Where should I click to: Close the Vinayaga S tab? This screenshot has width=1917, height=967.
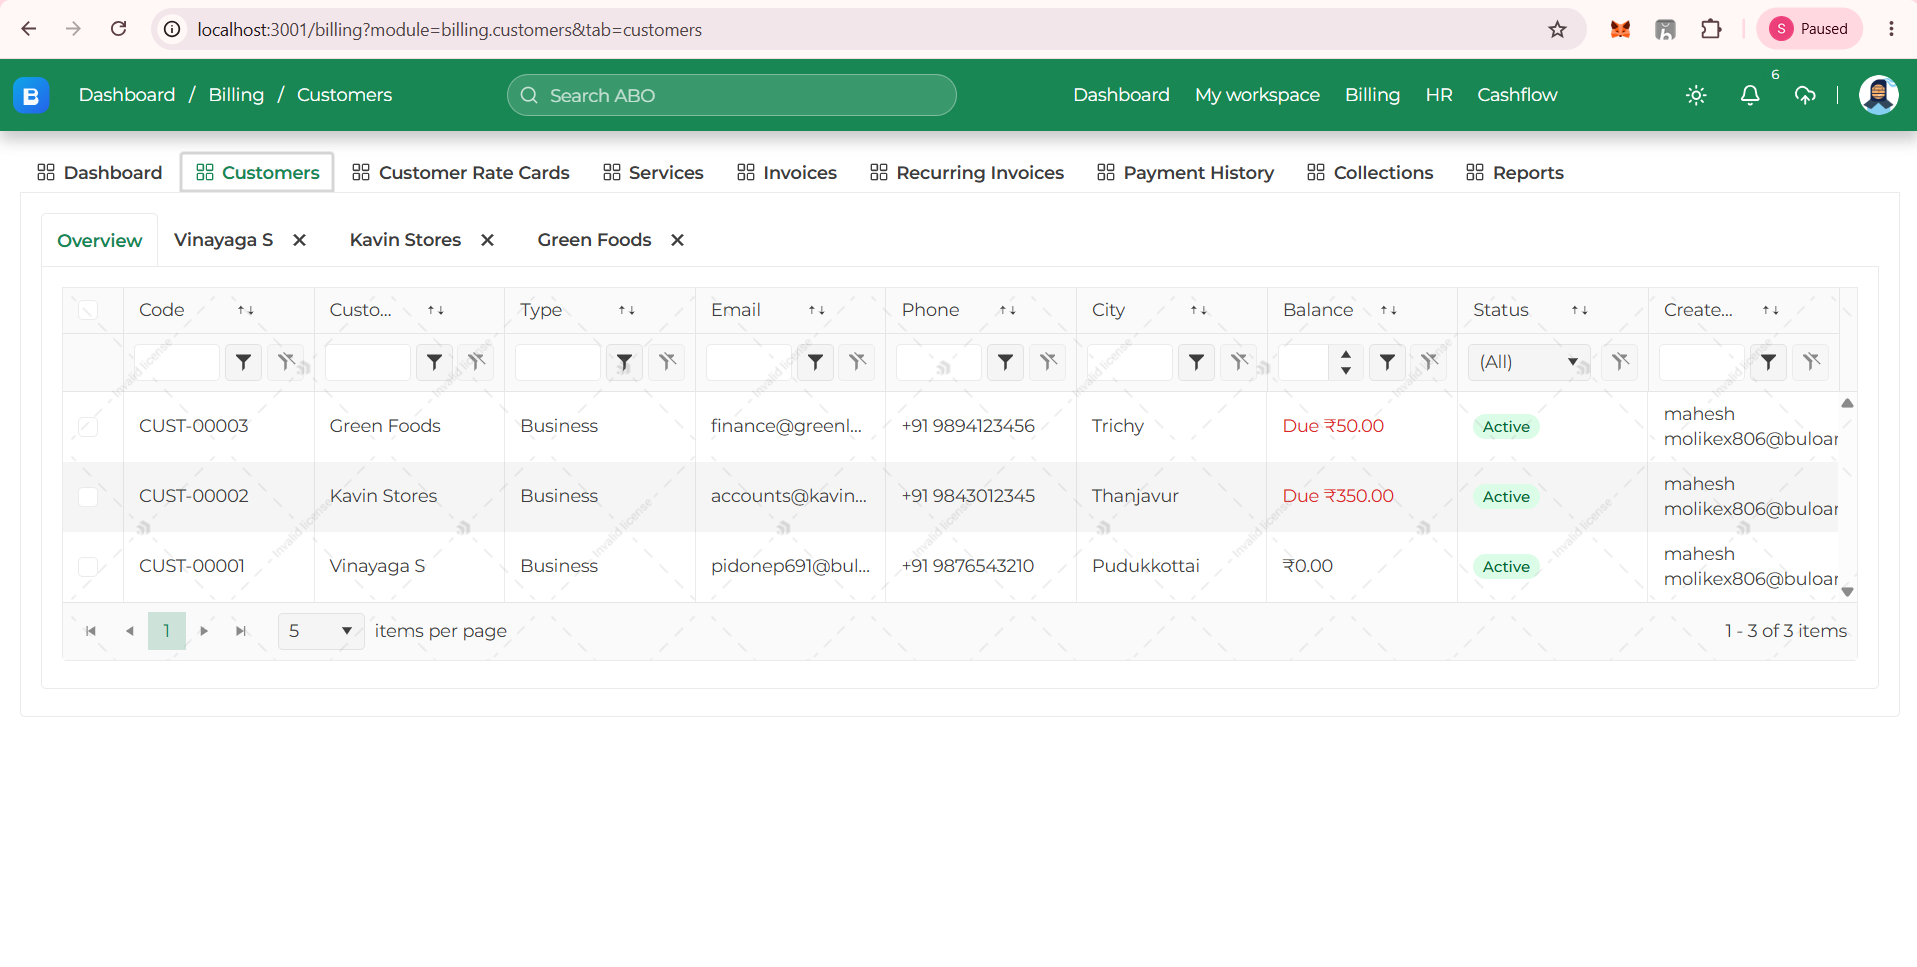299,240
